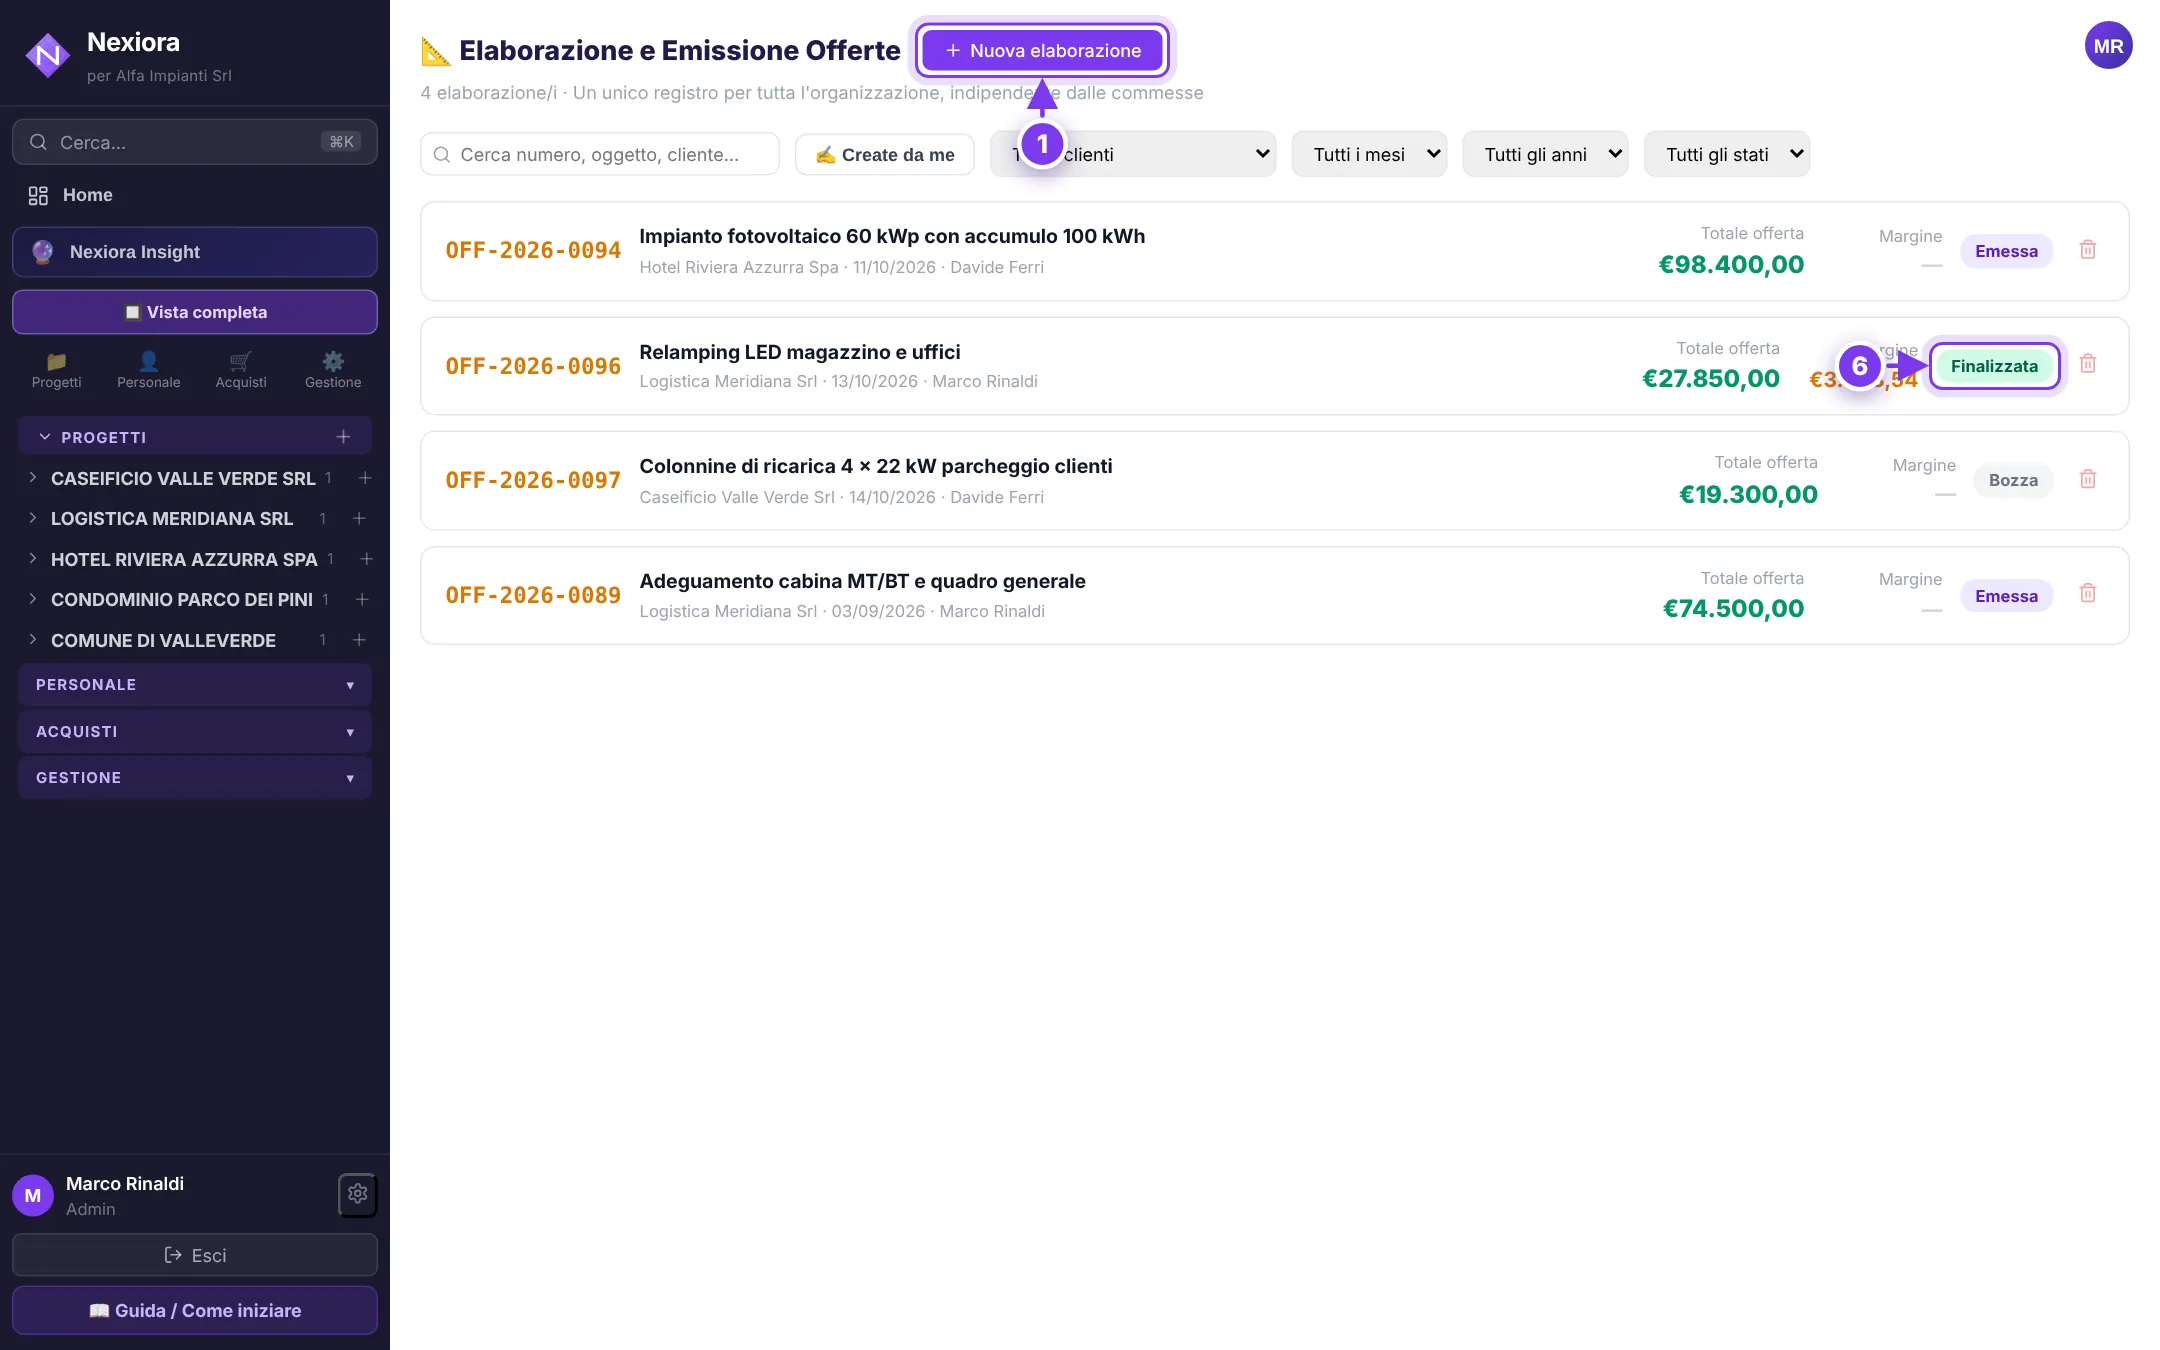2160x1350 pixels.
Task: Collapse the PROGETTI section chevron
Action: (x=44, y=437)
